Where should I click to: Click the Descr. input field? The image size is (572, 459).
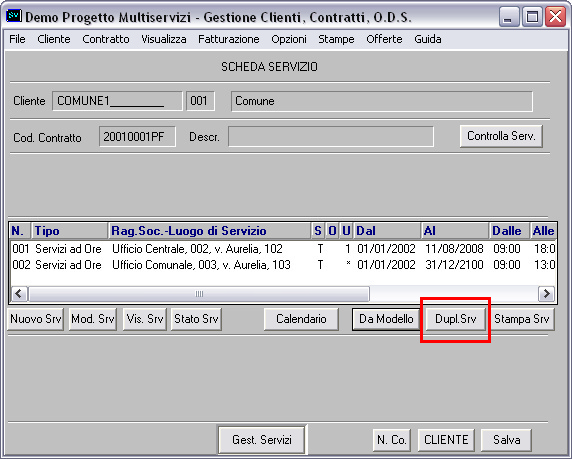[331, 137]
